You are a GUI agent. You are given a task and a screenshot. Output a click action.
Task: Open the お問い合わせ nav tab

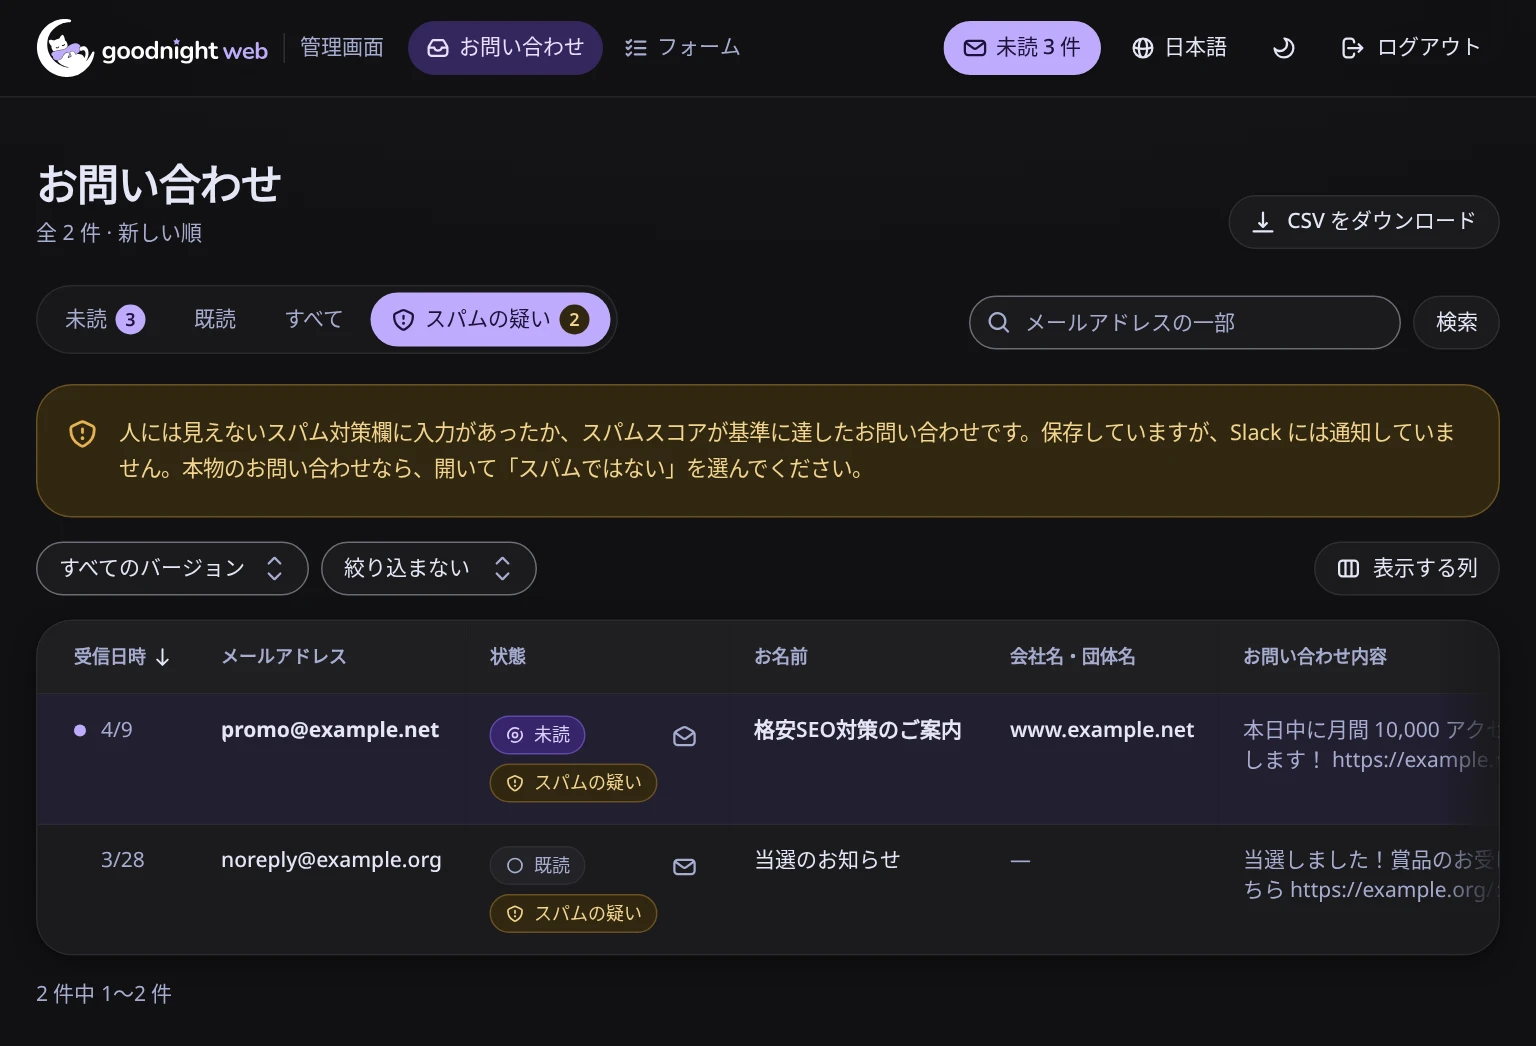point(505,48)
